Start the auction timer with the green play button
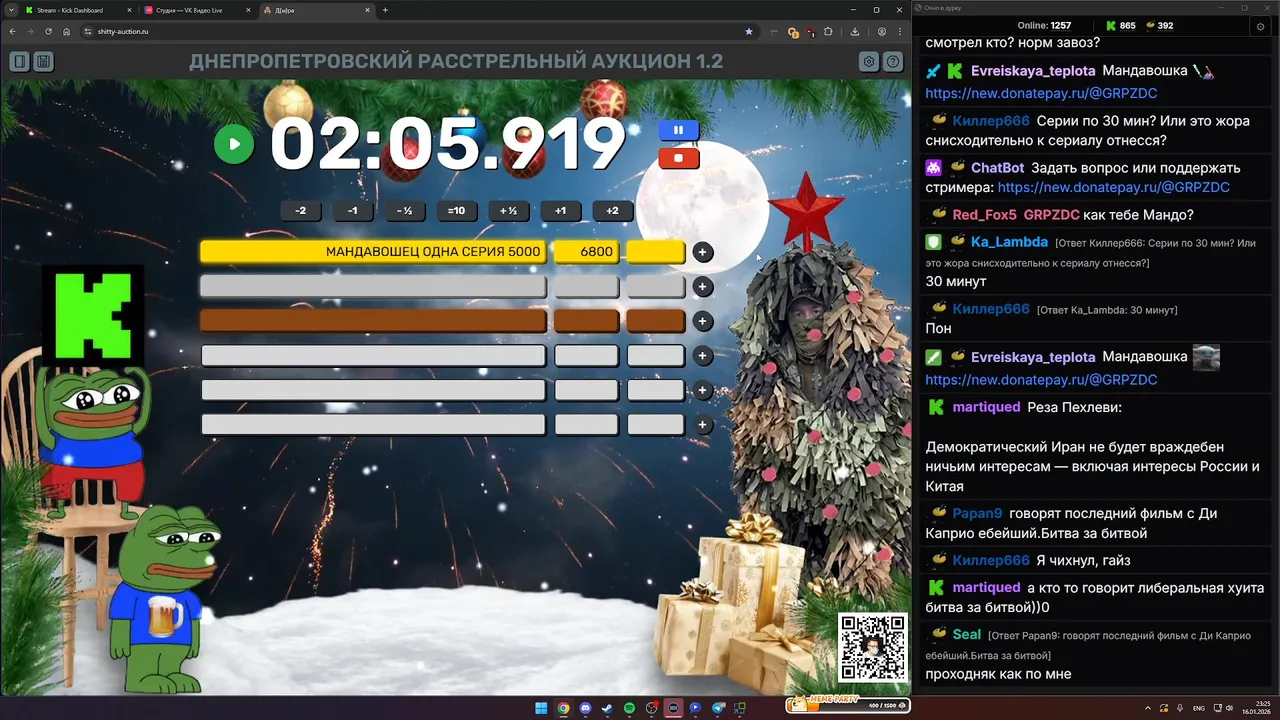1280x720 pixels. (x=234, y=144)
